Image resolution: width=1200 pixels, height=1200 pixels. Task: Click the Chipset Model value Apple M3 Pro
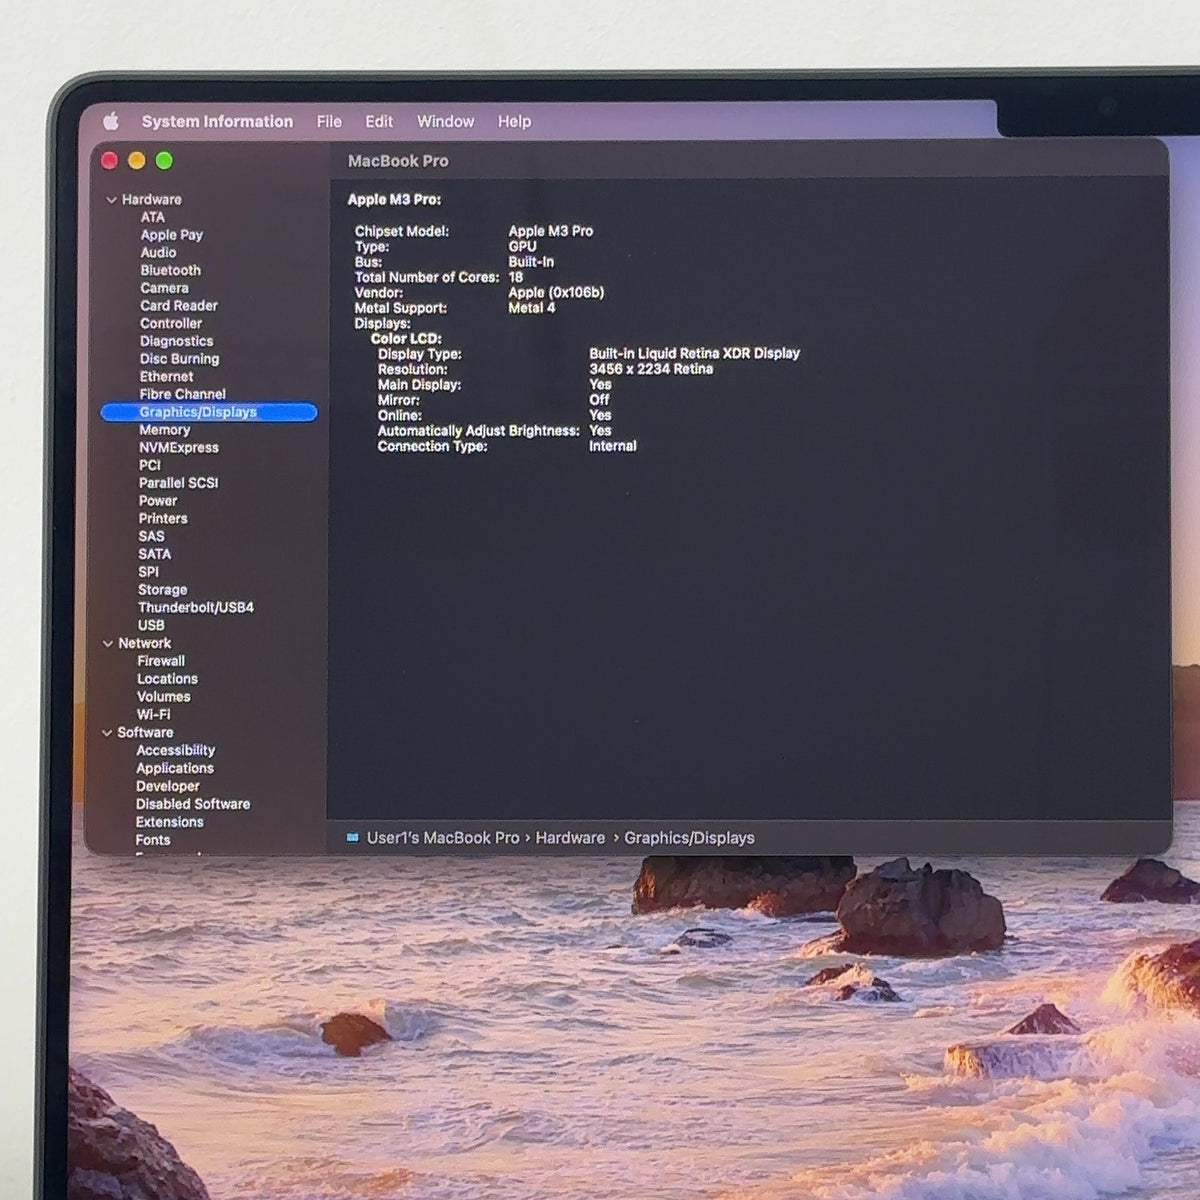(550, 231)
